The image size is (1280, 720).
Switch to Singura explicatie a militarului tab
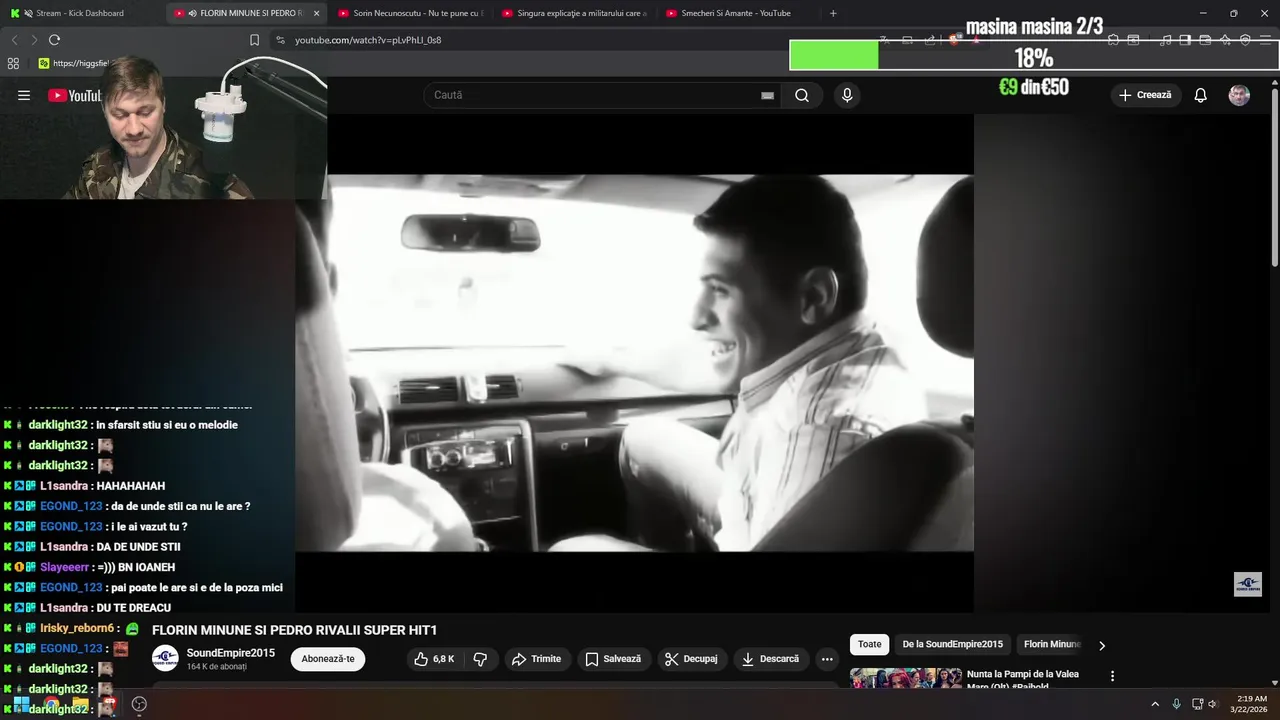(573, 13)
